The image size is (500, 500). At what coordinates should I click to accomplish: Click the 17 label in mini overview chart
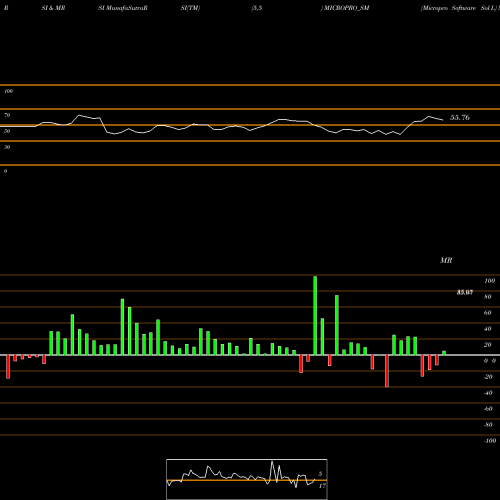click(322, 486)
